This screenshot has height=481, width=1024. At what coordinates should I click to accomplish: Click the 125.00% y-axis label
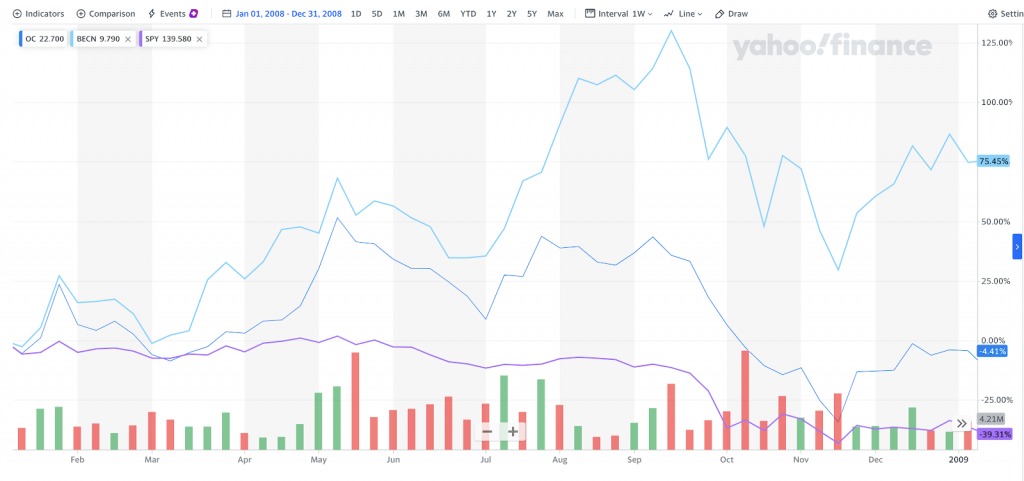(x=997, y=42)
